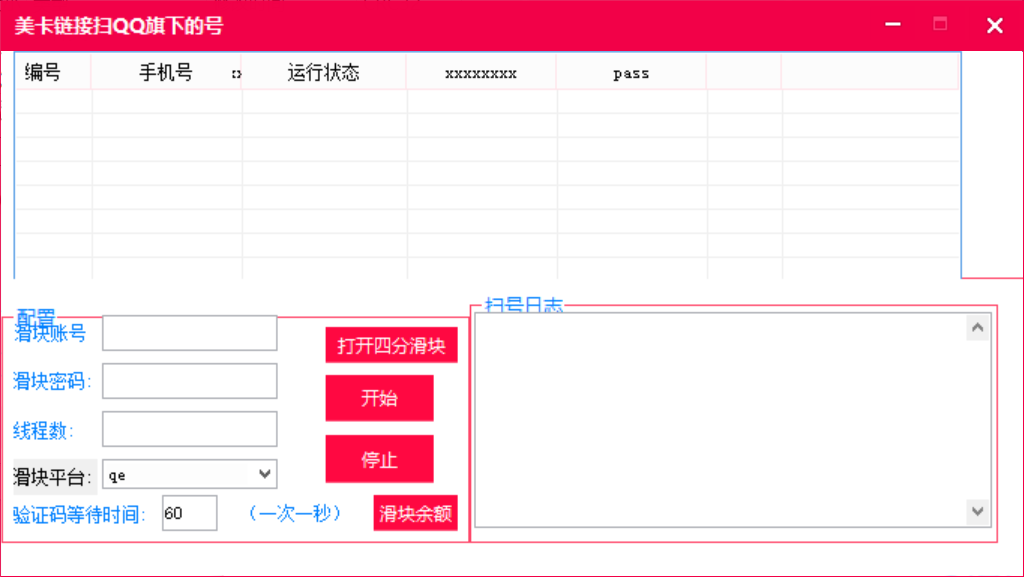The image size is (1024, 577).
Task: Select the xxxxxxxx column header
Action: (480, 71)
